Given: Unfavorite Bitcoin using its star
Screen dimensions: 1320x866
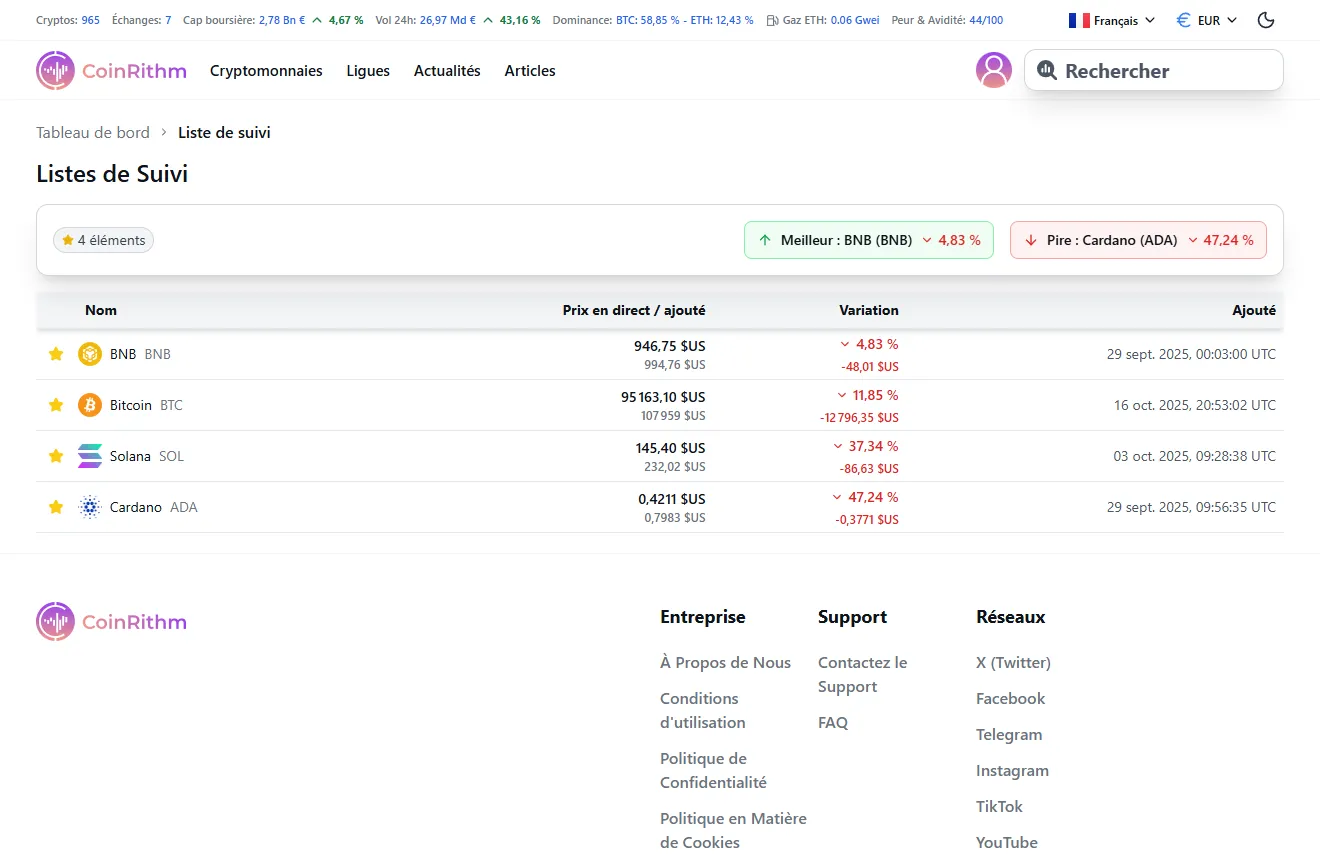Looking at the screenshot, I should (x=55, y=404).
